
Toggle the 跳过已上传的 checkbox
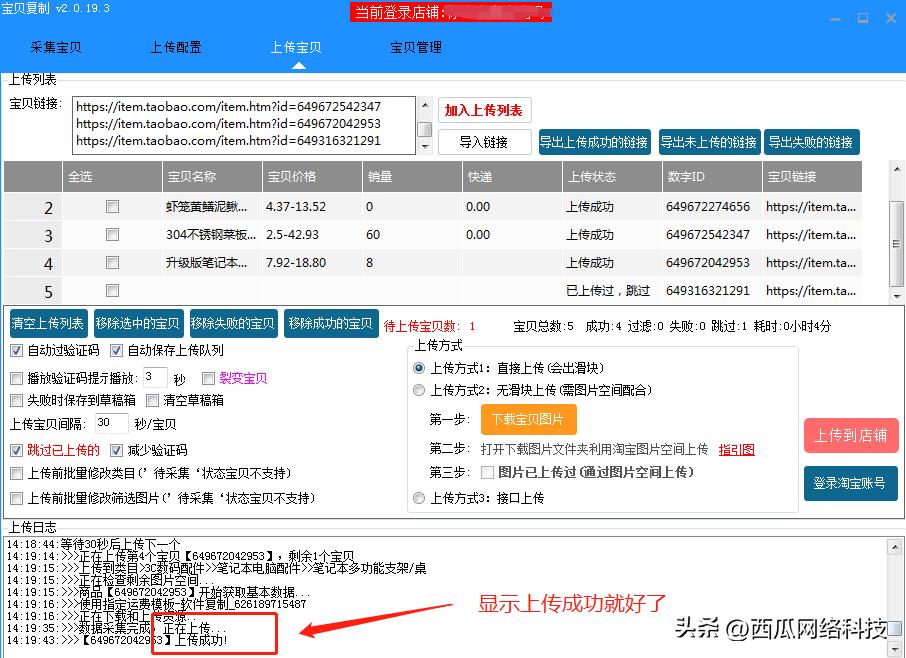click(16, 451)
